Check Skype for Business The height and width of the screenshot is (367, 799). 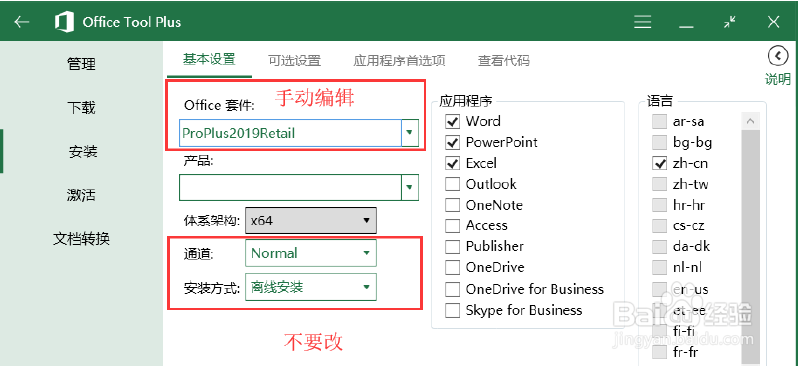click(452, 310)
